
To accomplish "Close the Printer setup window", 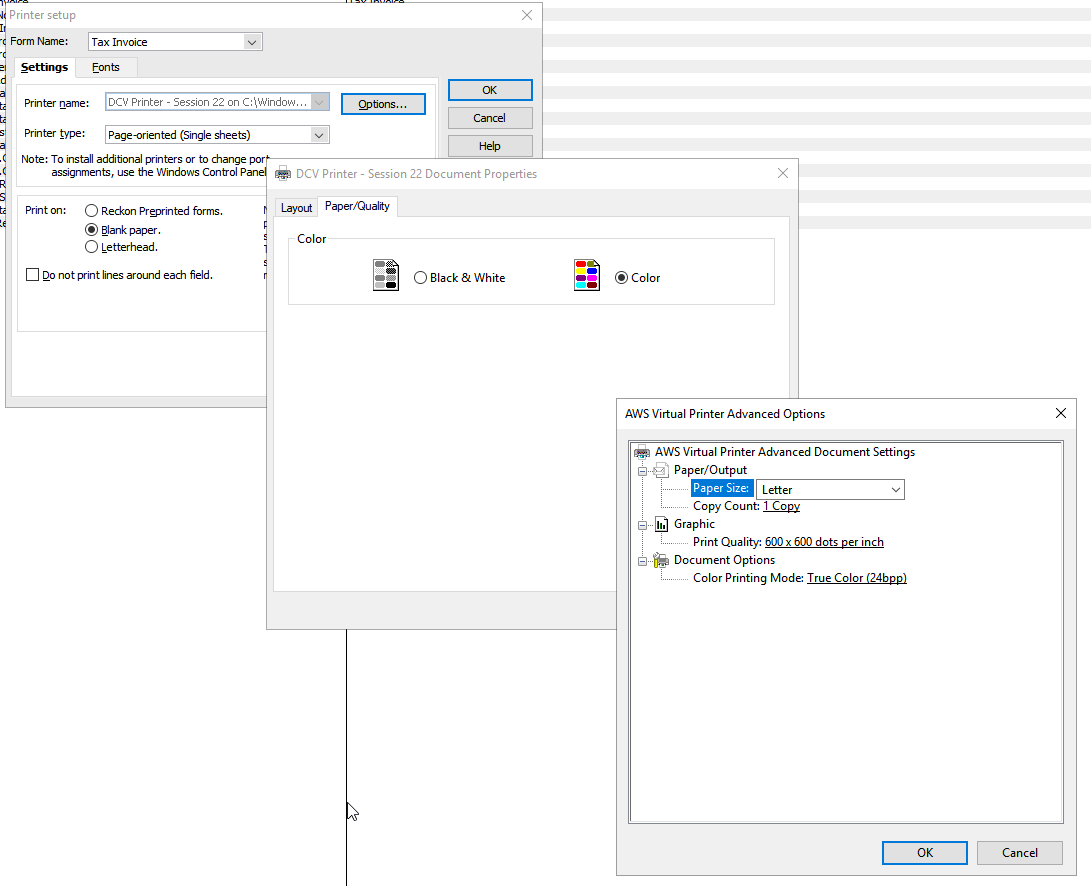I will pos(527,15).
